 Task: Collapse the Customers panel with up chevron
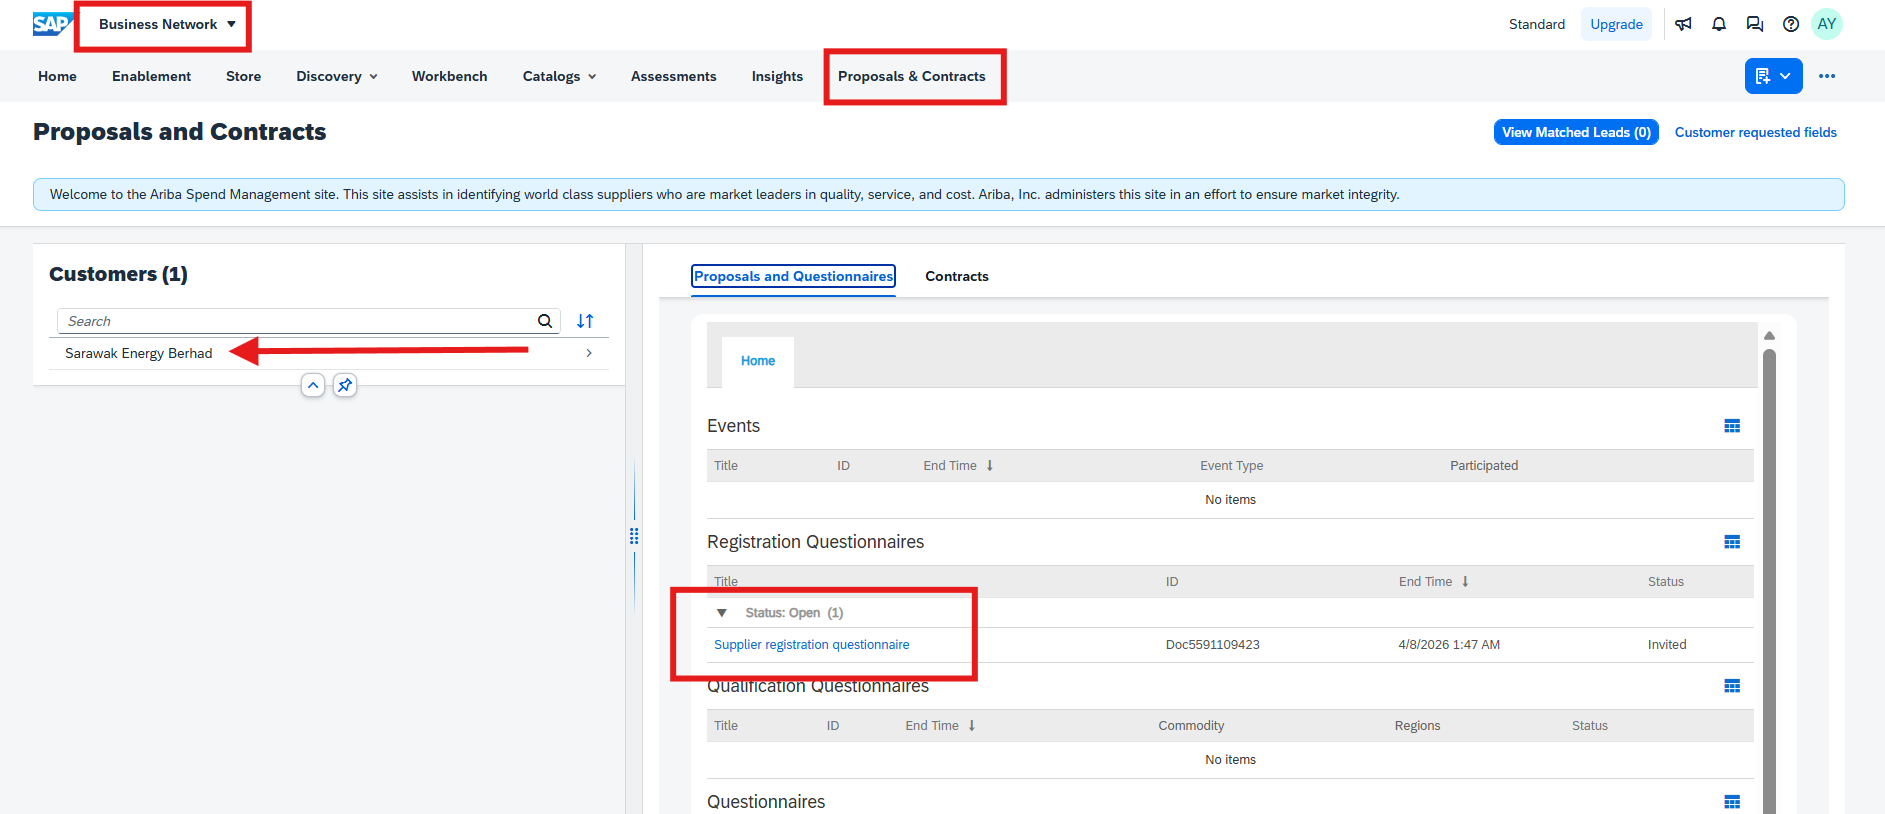pyautogui.click(x=313, y=385)
